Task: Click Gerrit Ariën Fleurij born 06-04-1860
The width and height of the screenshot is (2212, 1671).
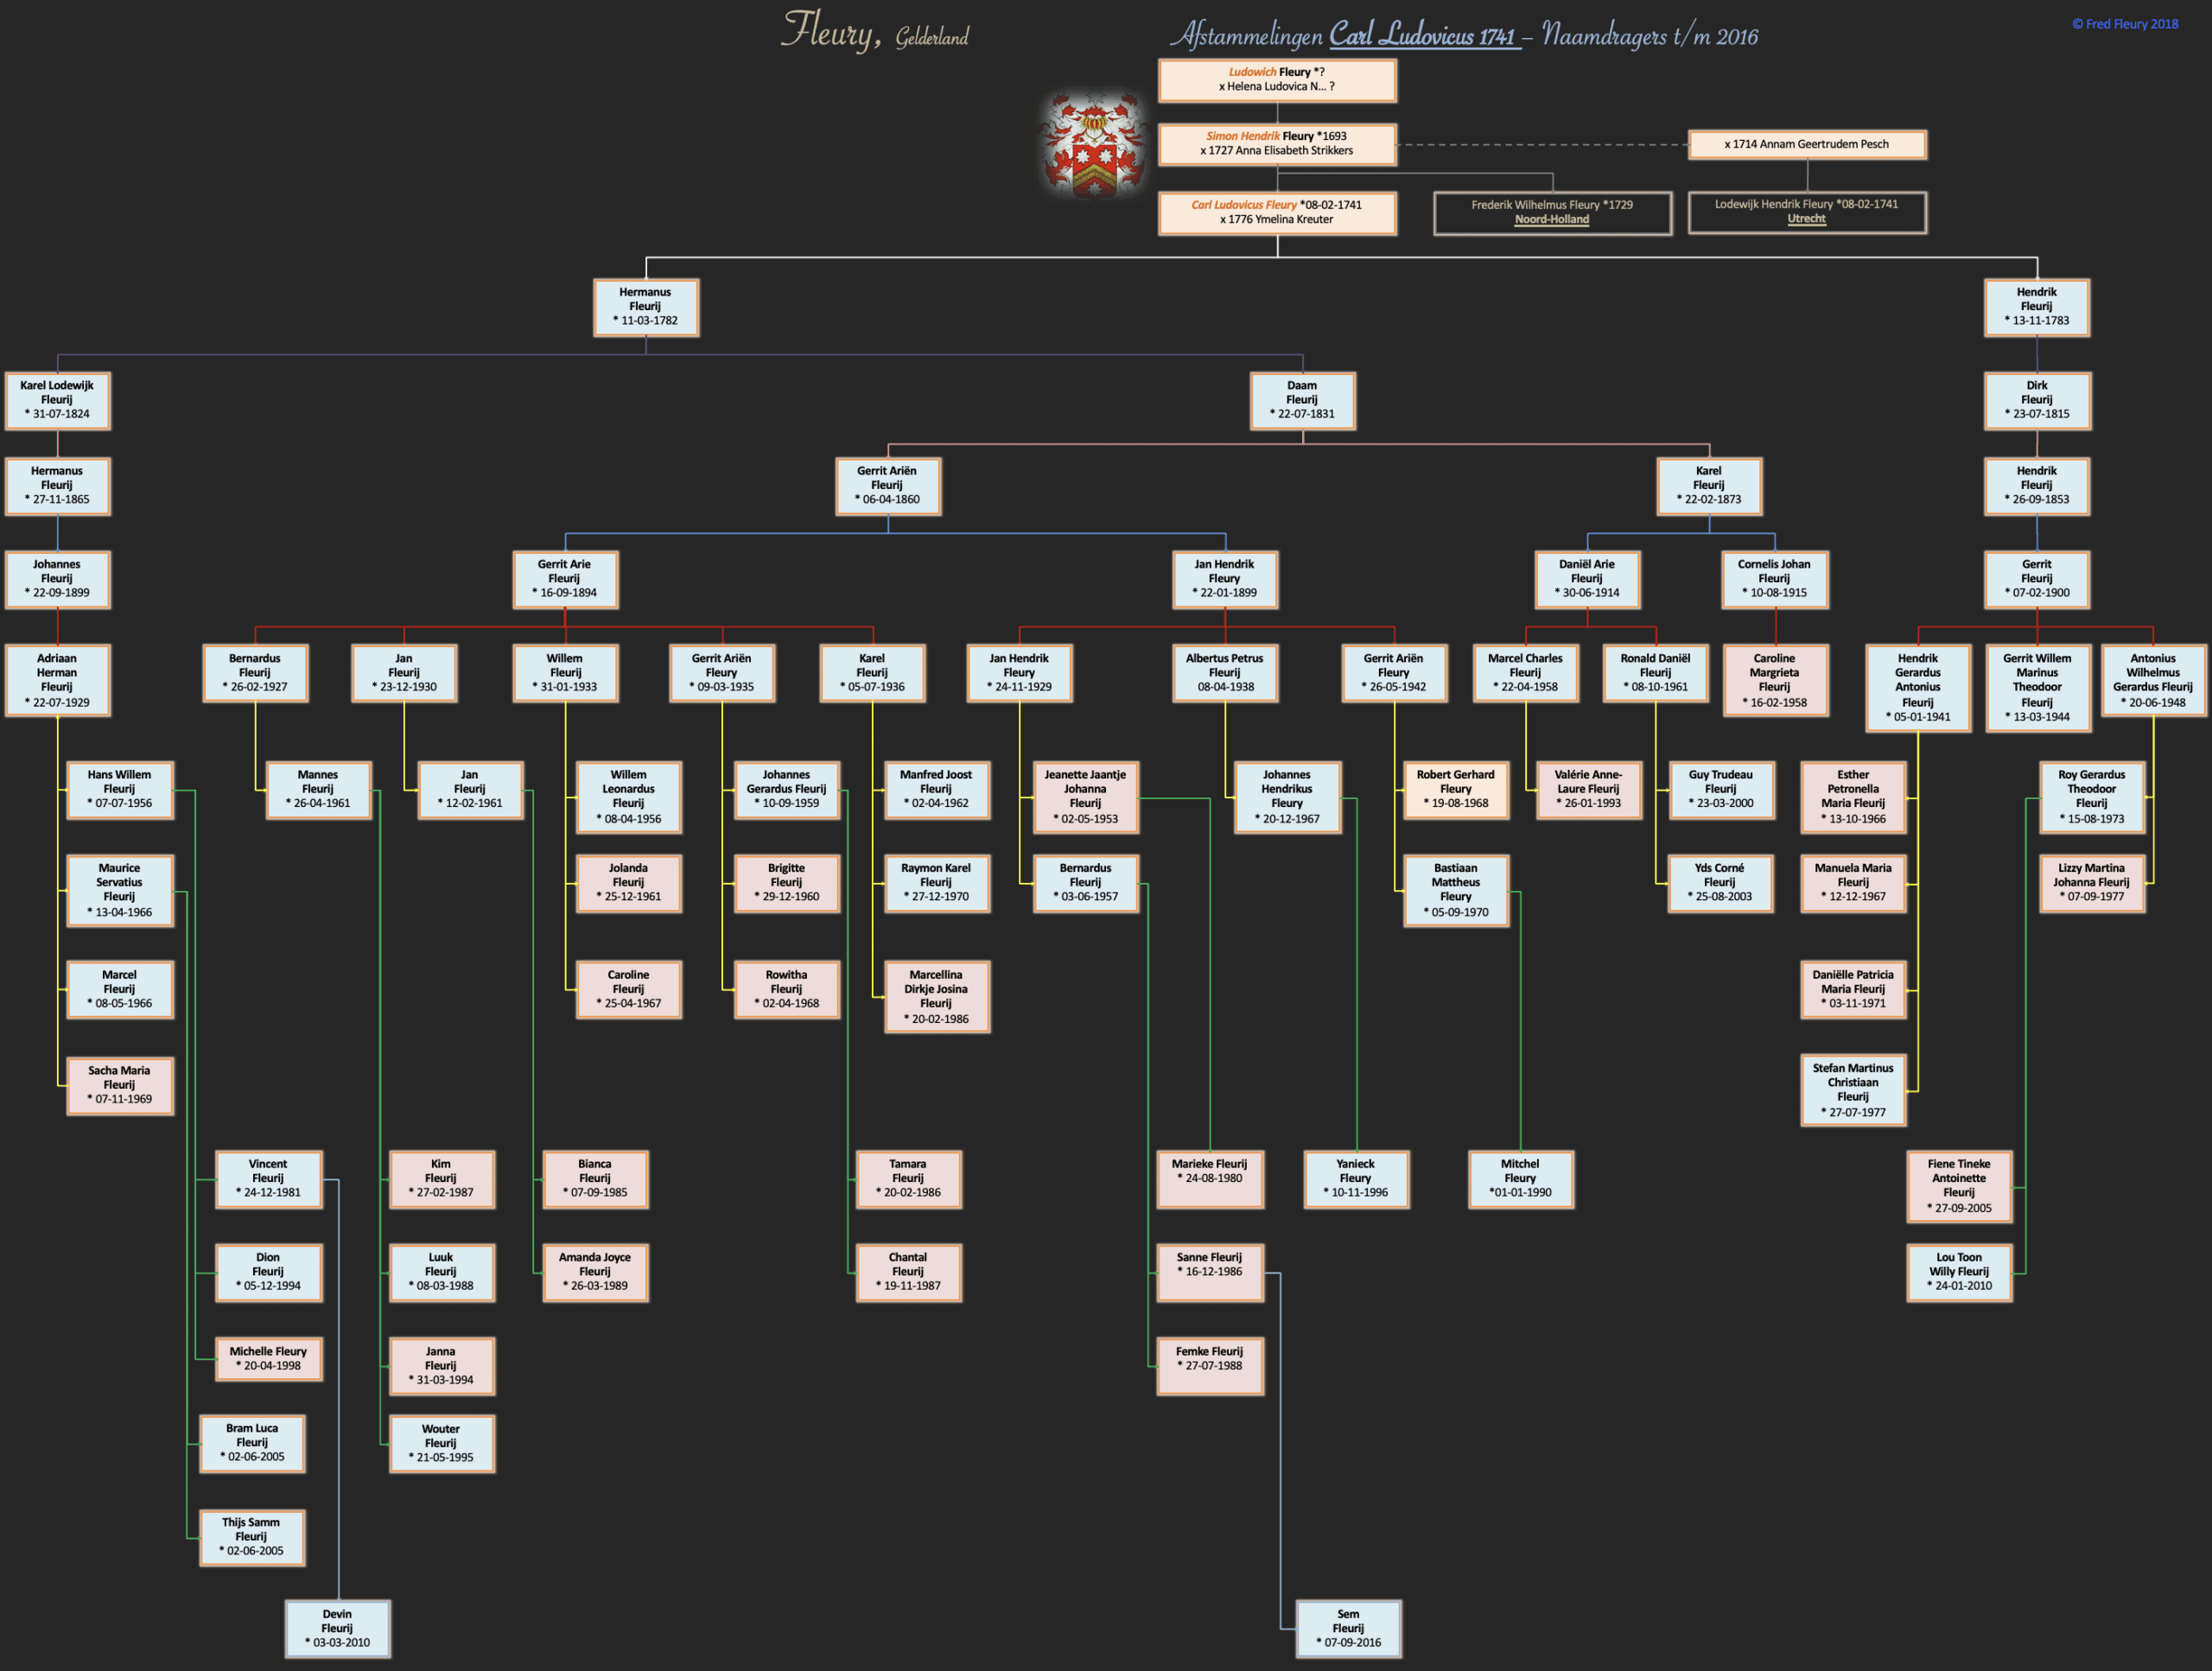Action: click(887, 486)
